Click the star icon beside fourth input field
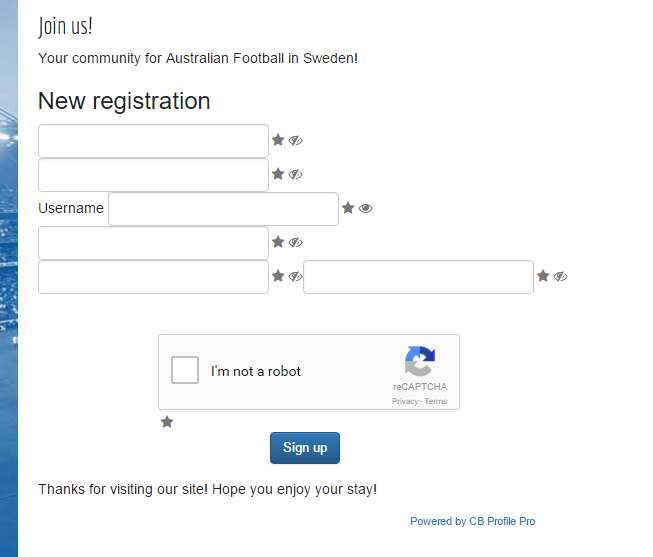The image size is (653, 557). (278, 242)
